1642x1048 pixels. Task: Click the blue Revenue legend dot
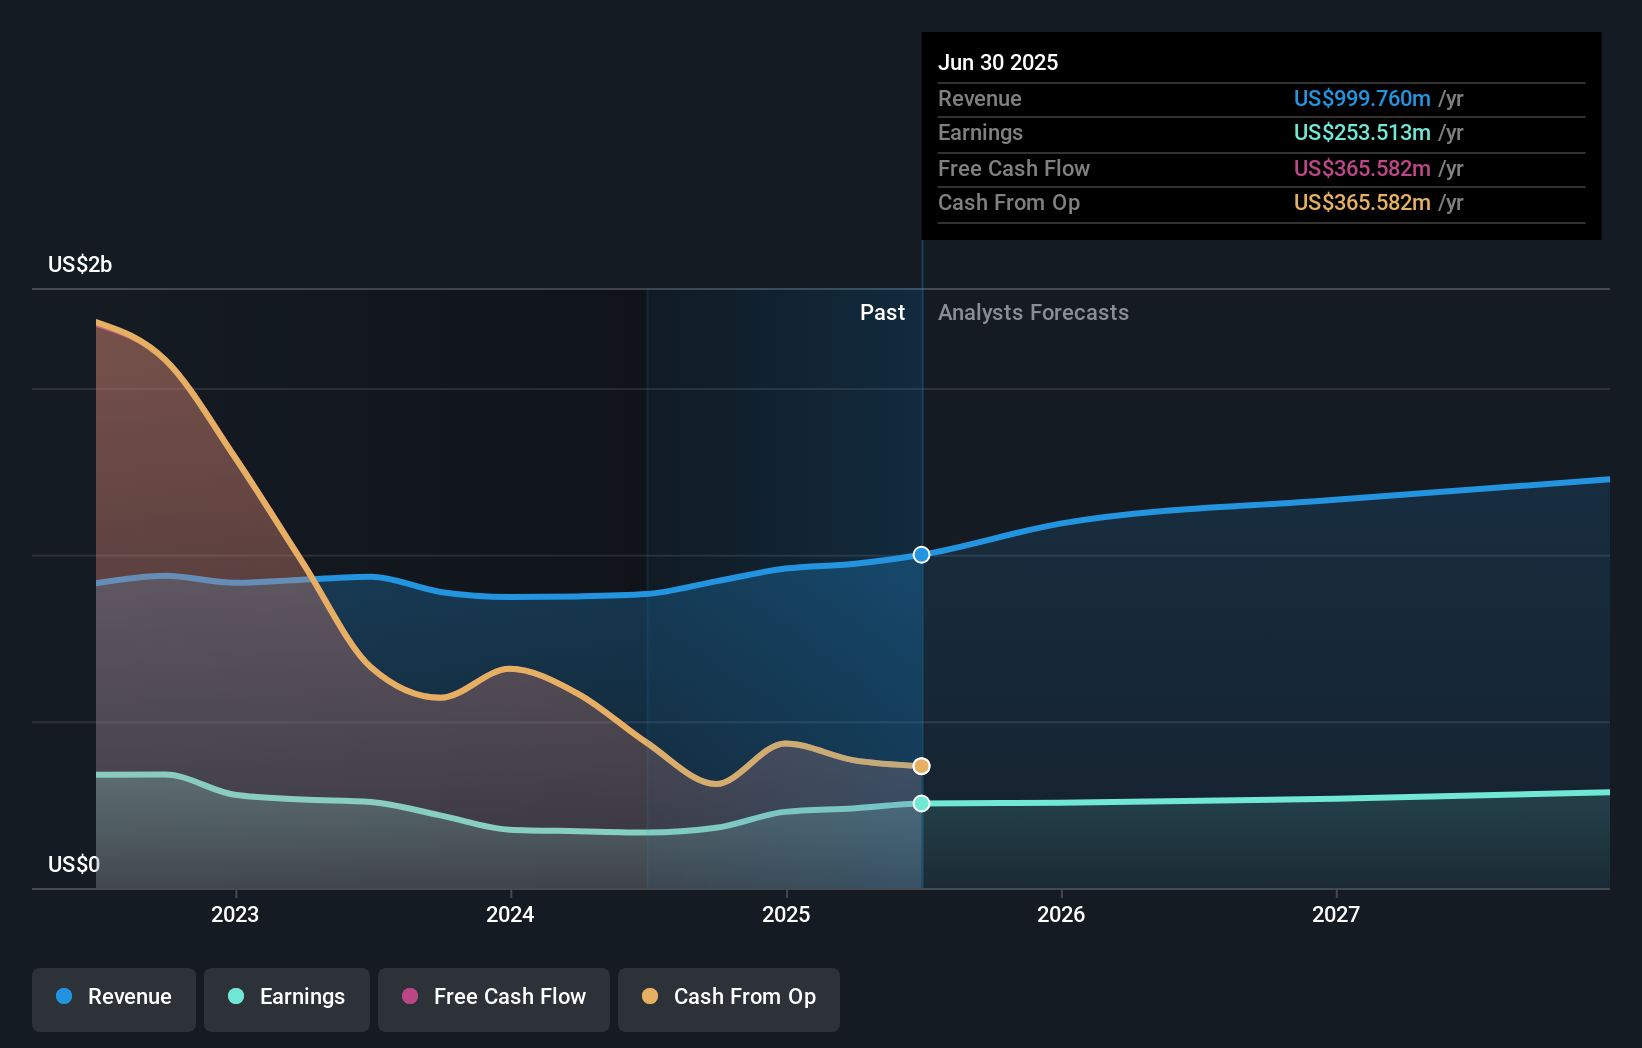pyautogui.click(x=64, y=996)
